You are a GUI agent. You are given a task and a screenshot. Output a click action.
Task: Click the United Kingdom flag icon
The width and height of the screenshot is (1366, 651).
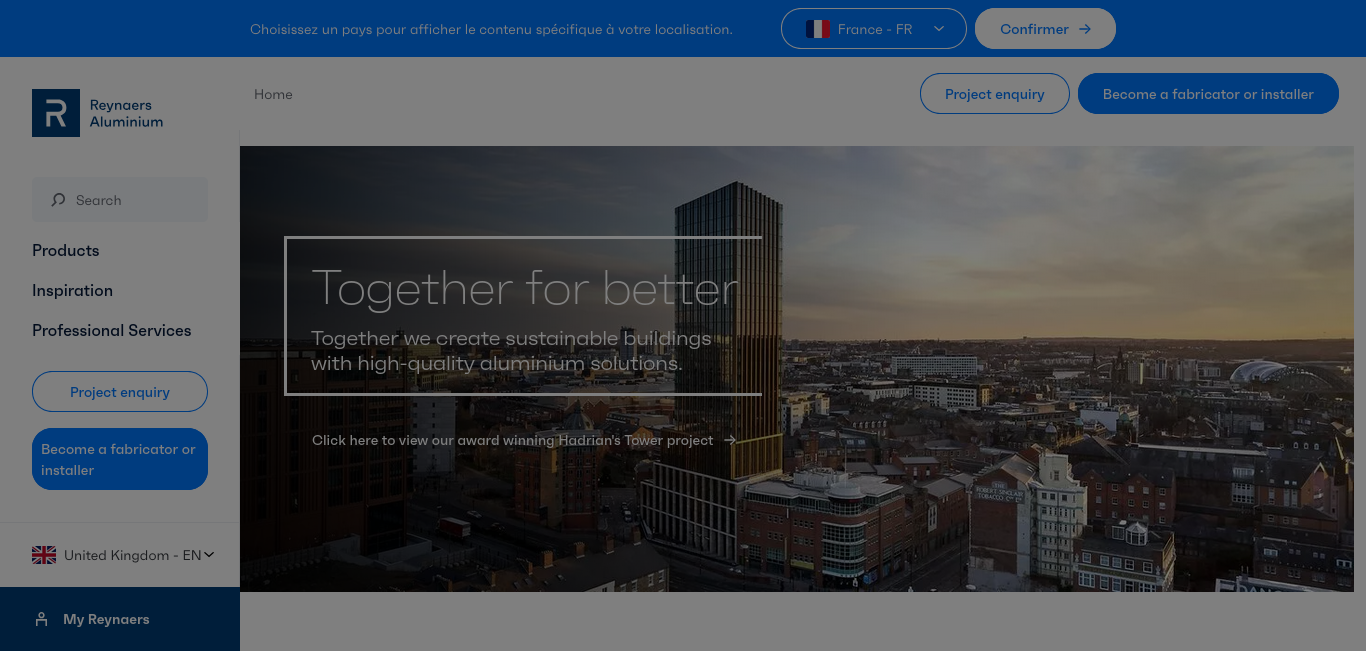[x=44, y=555]
